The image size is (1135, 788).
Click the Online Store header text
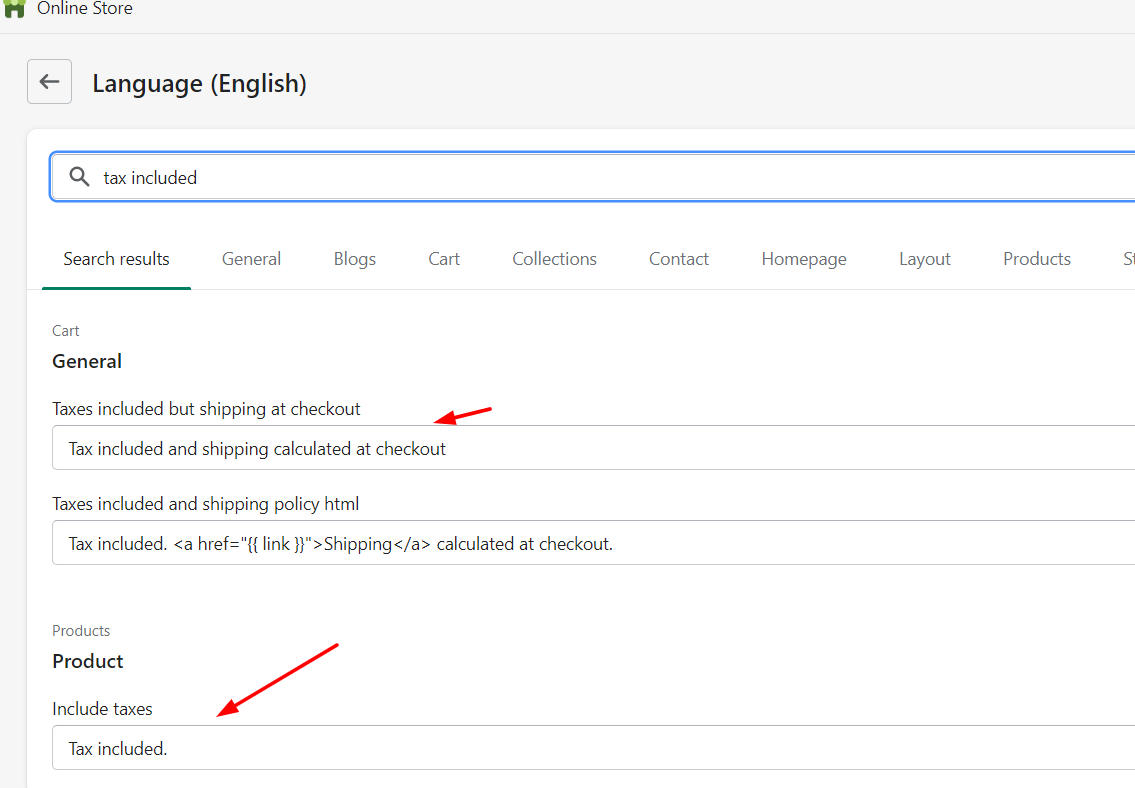click(85, 9)
